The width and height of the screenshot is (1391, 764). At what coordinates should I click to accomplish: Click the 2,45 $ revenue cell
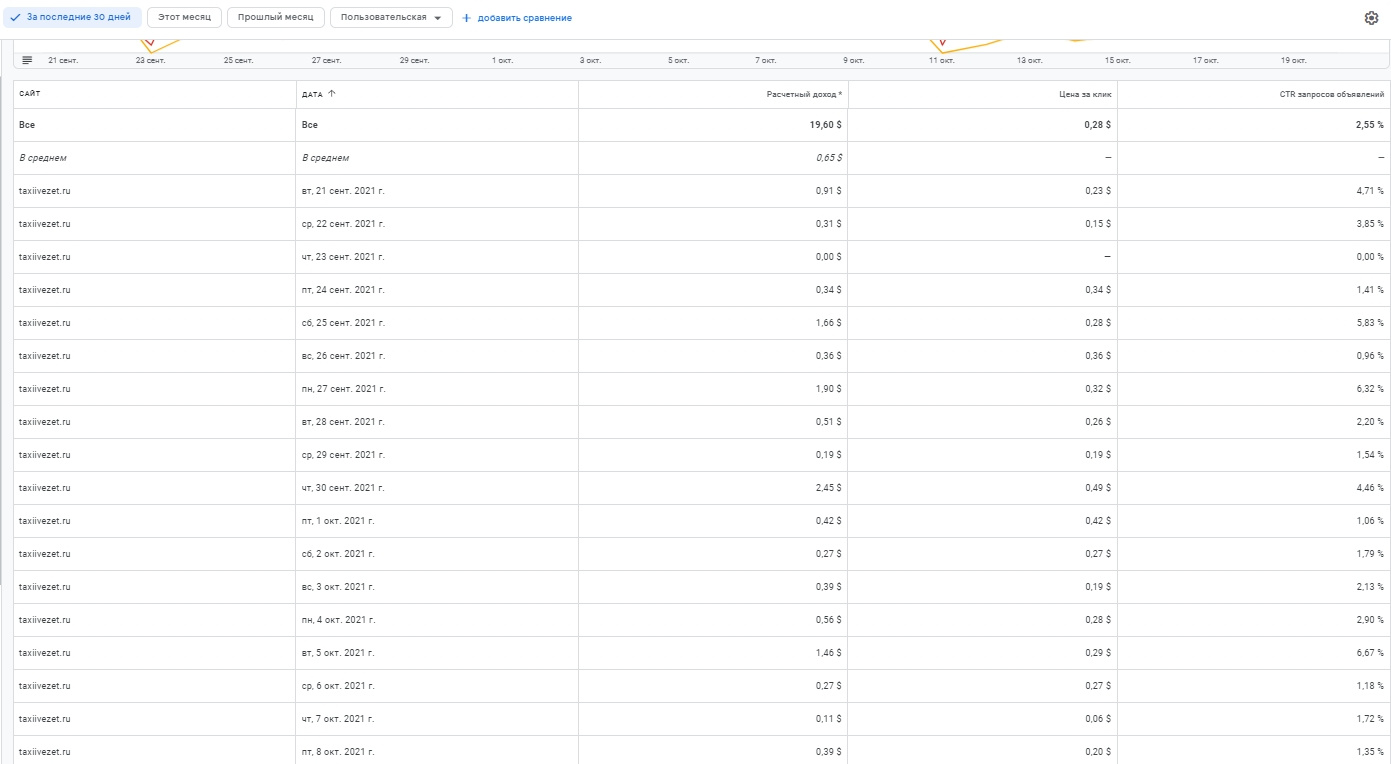827,488
